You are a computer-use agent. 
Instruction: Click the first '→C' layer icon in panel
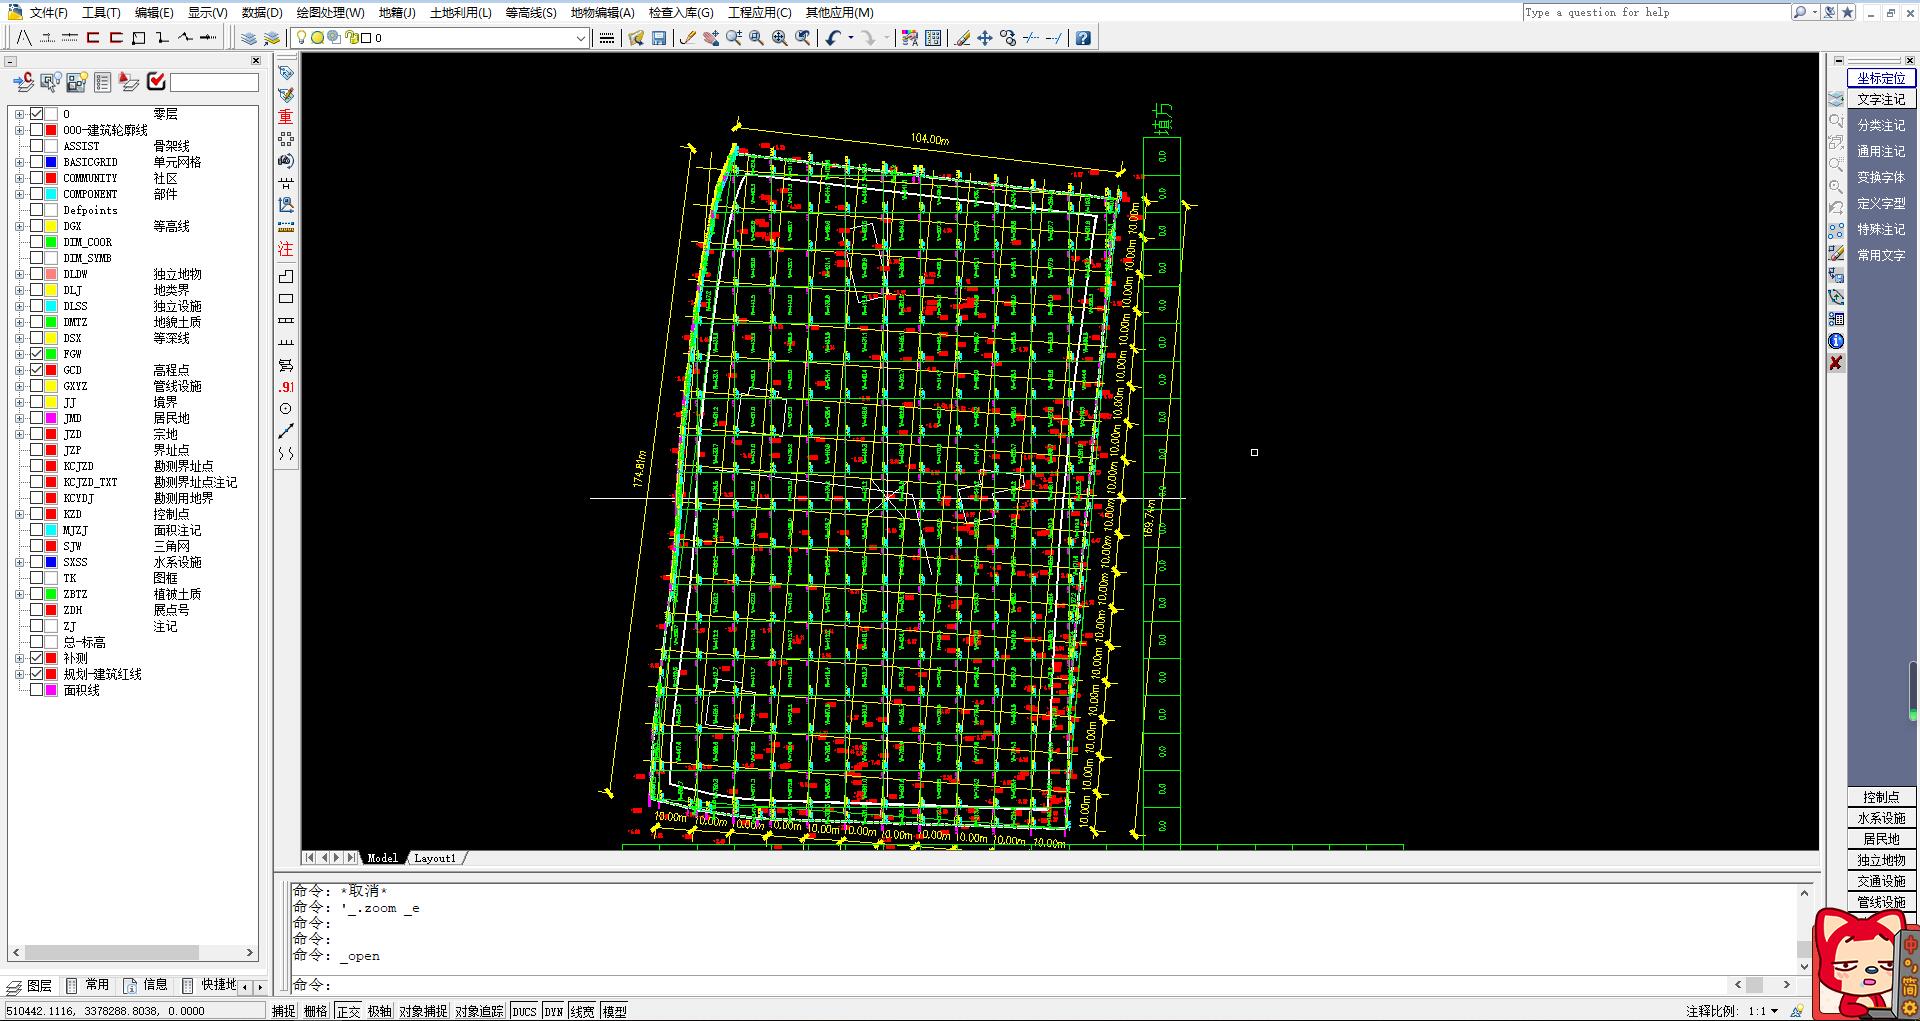coord(23,82)
